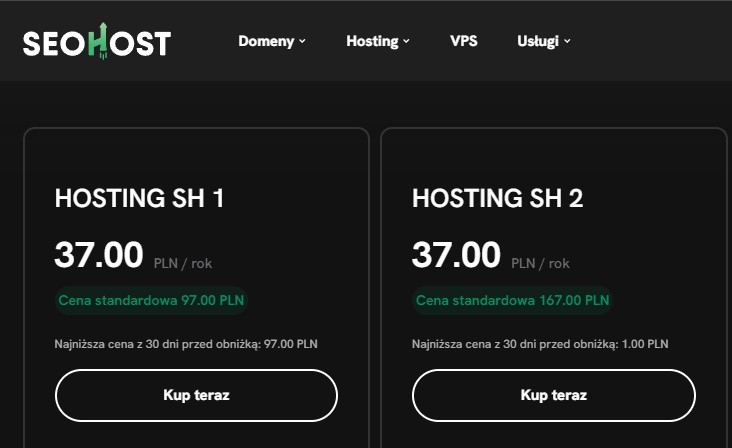
Task: Select the HOSTING SH 1 plan title
Action: (139, 199)
